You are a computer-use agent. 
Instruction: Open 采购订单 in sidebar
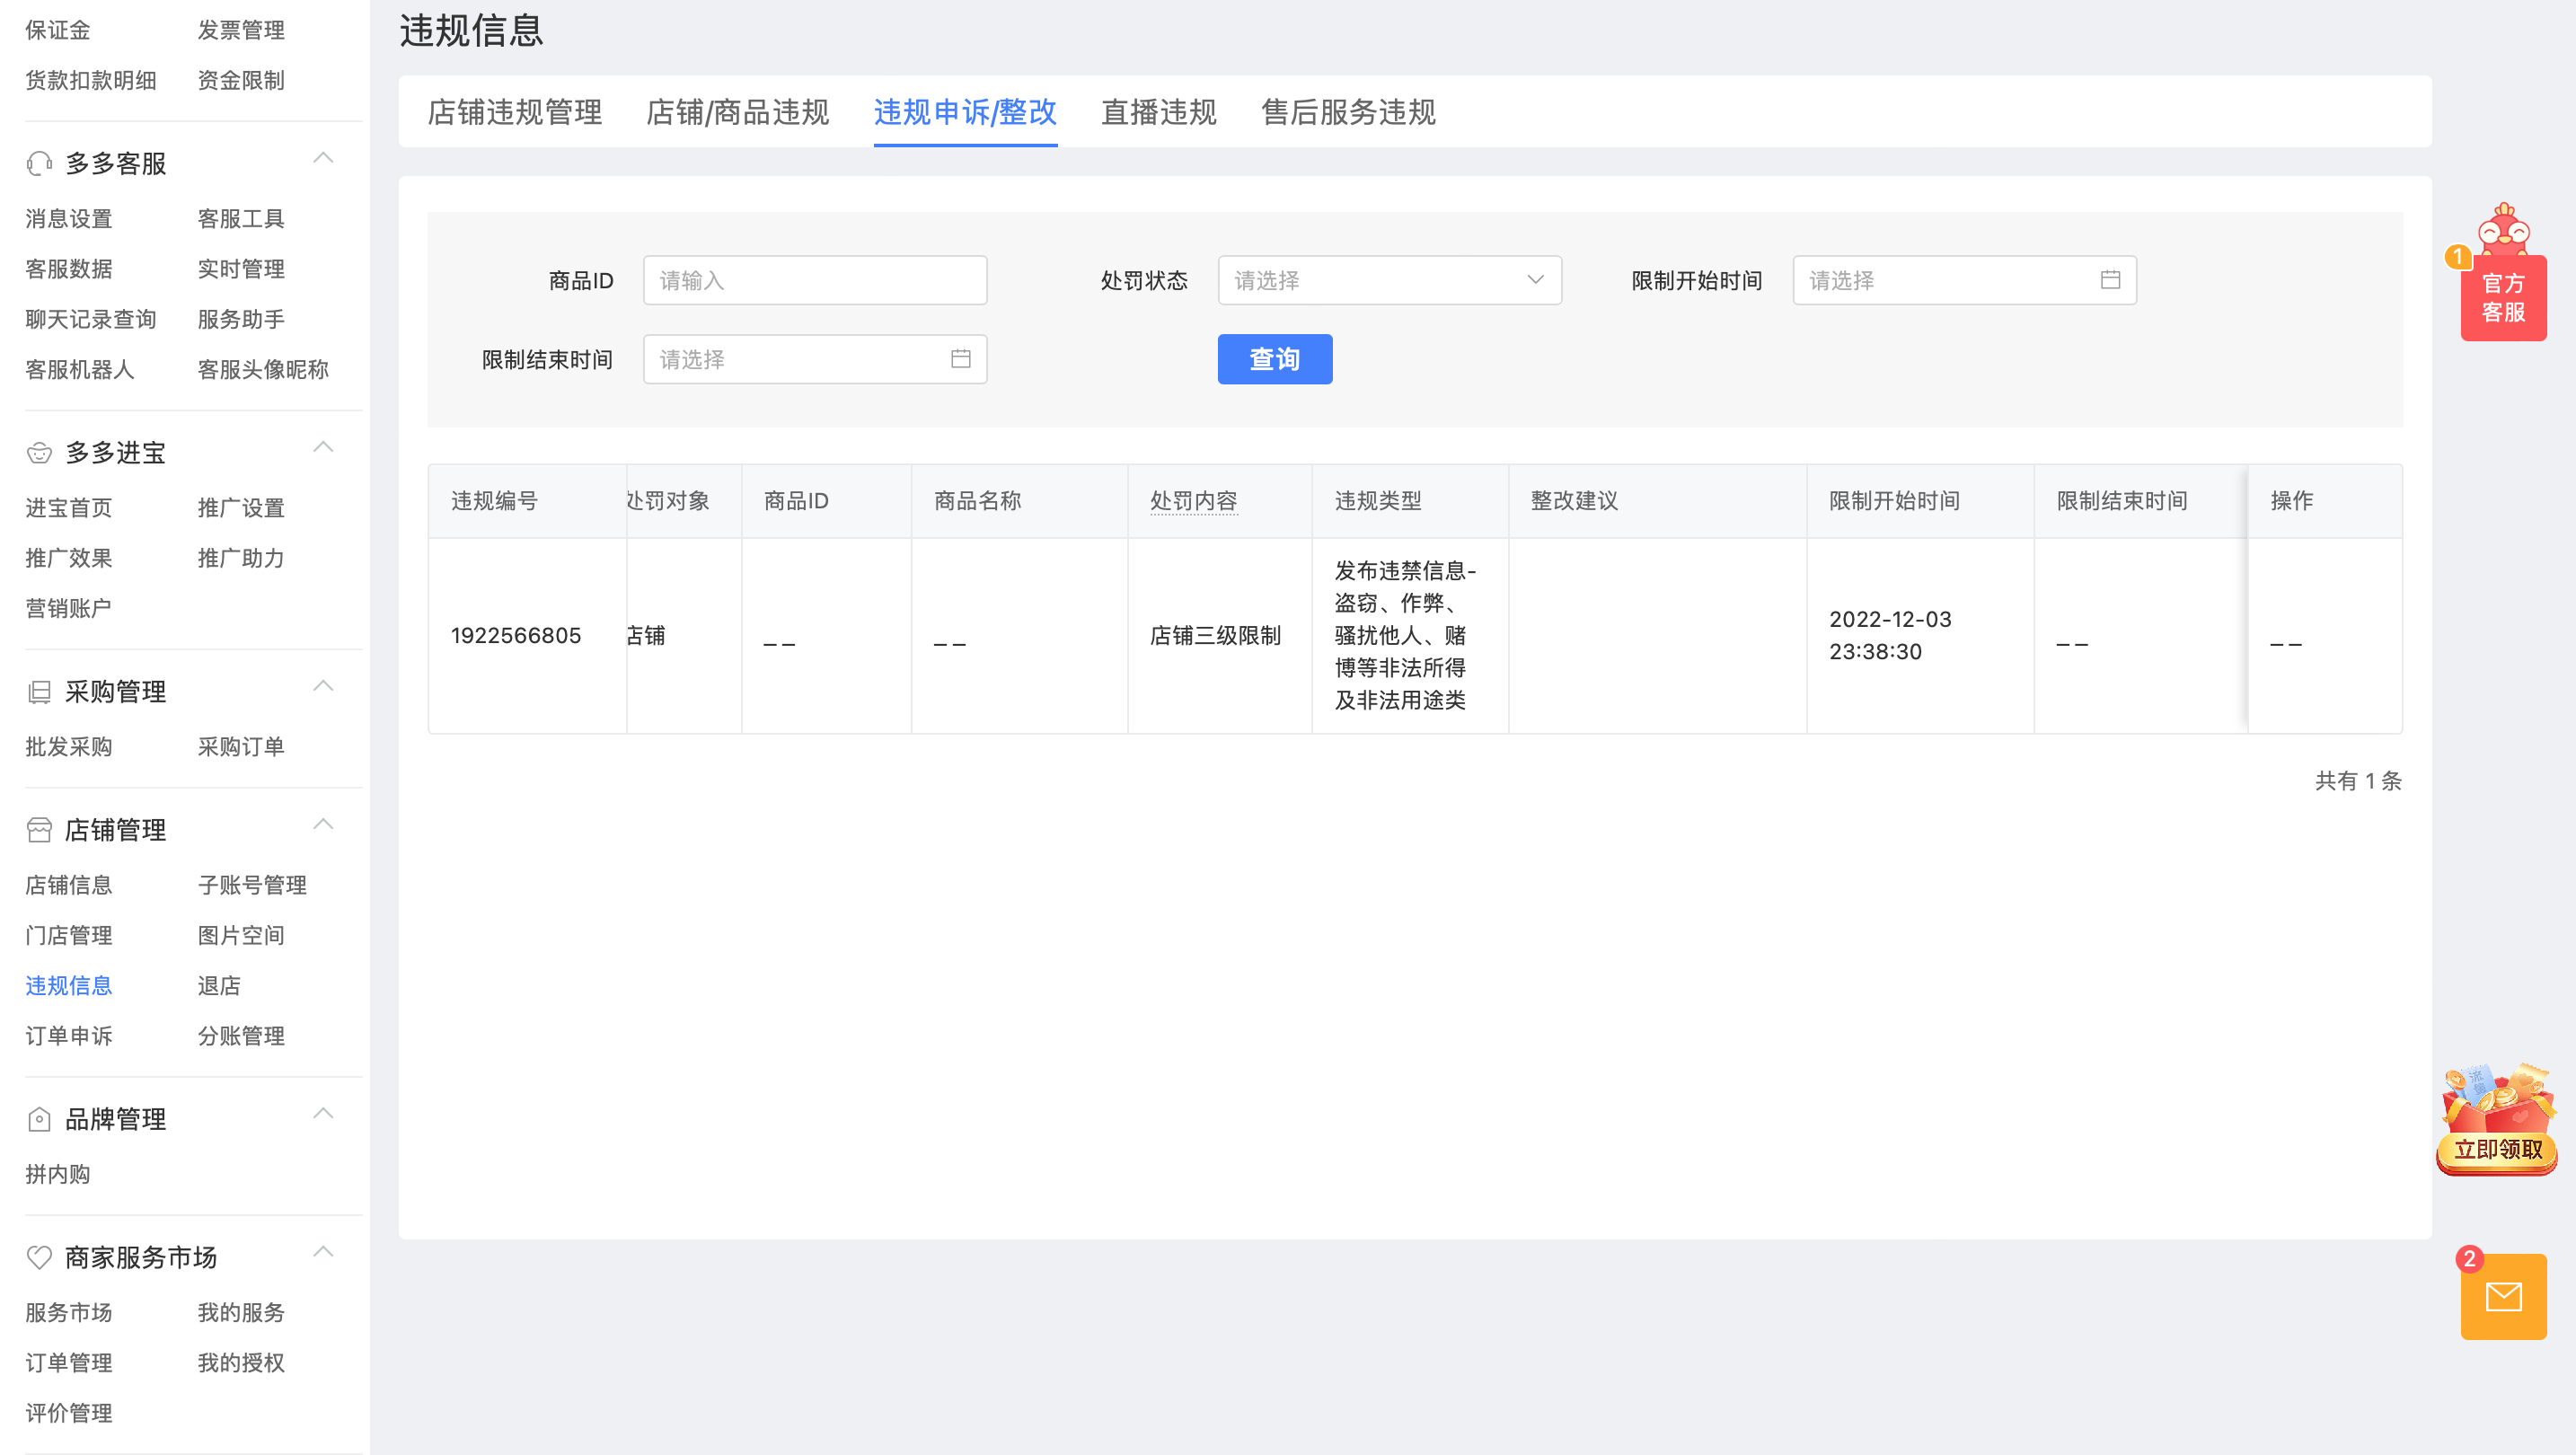pos(241,747)
